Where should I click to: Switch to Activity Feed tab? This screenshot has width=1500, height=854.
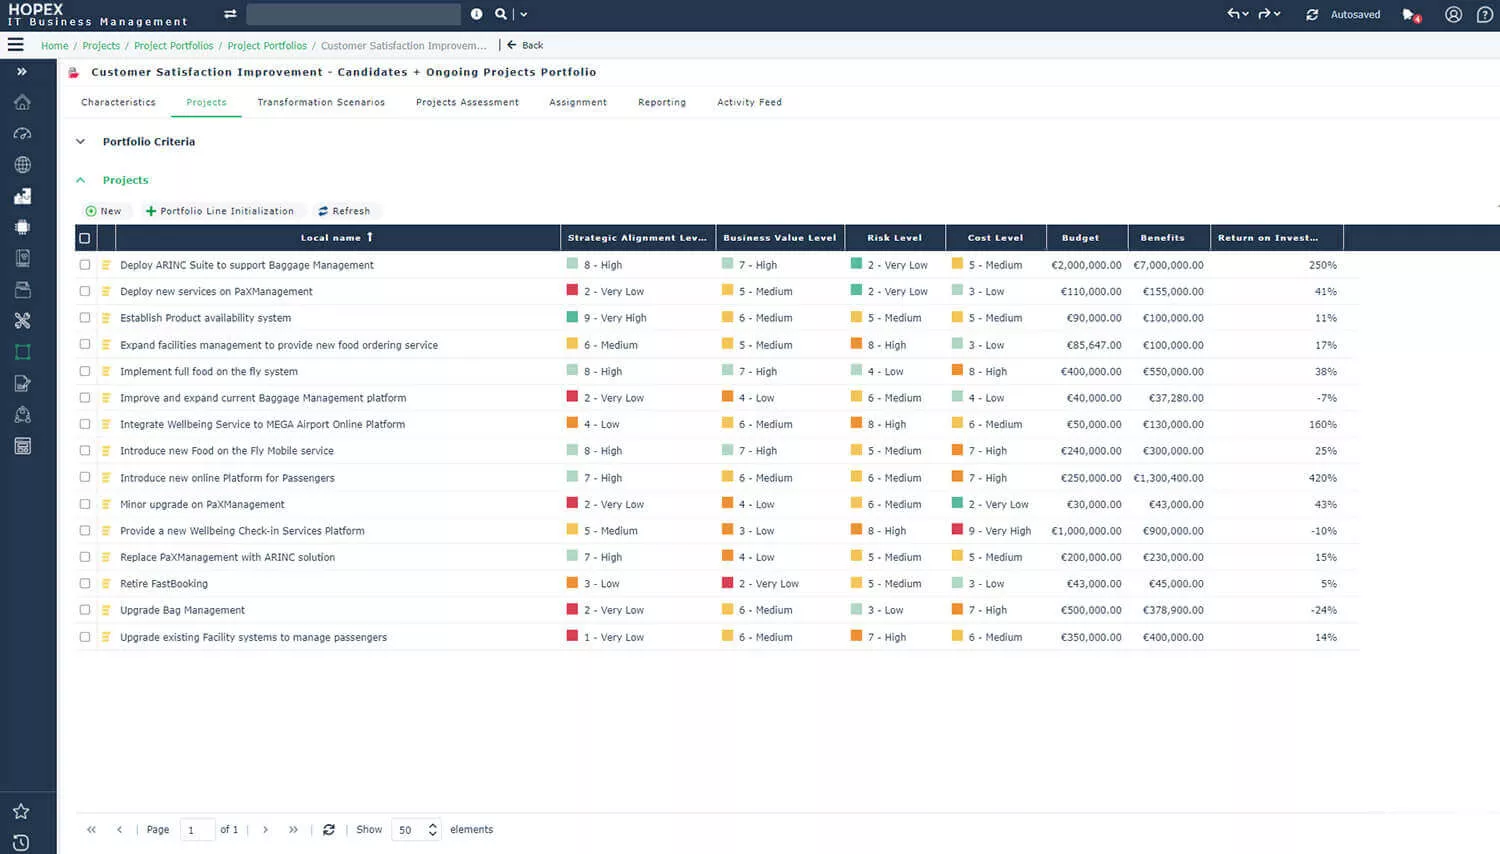tap(749, 102)
